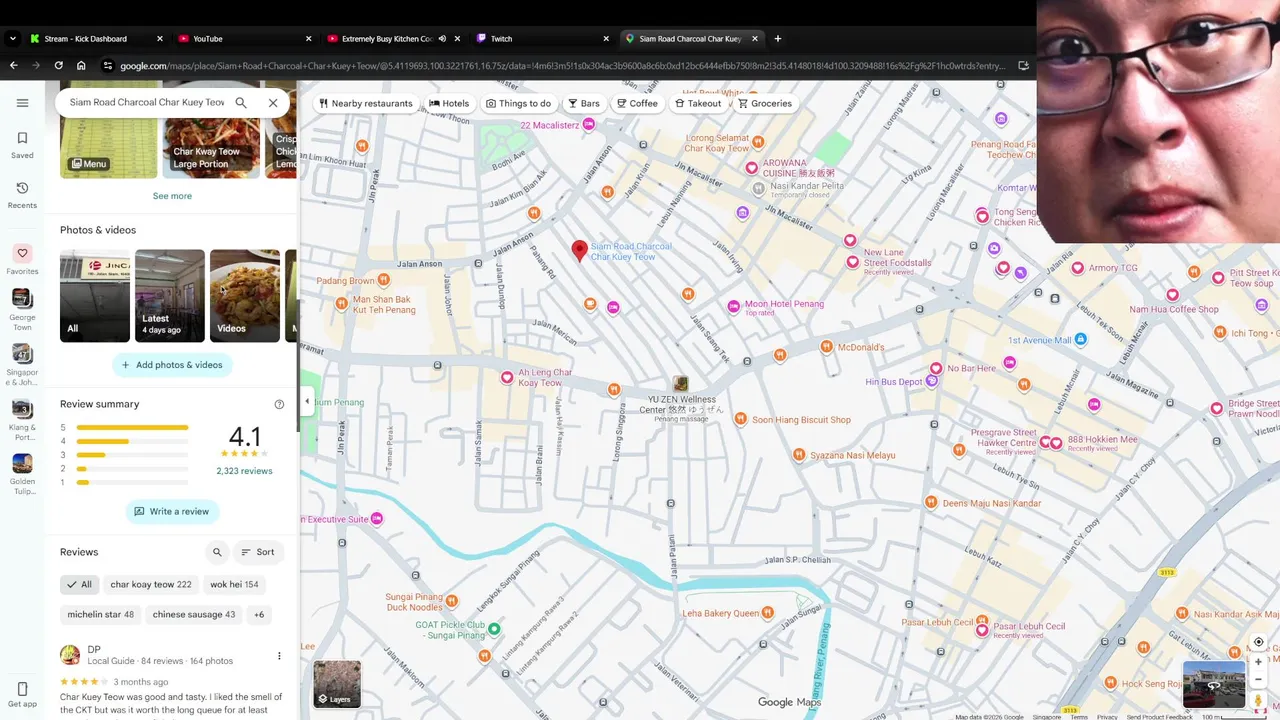Click 1st Avenue Mall marker
Viewport: 1280px width, 720px height.
(x=1080, y=340)
